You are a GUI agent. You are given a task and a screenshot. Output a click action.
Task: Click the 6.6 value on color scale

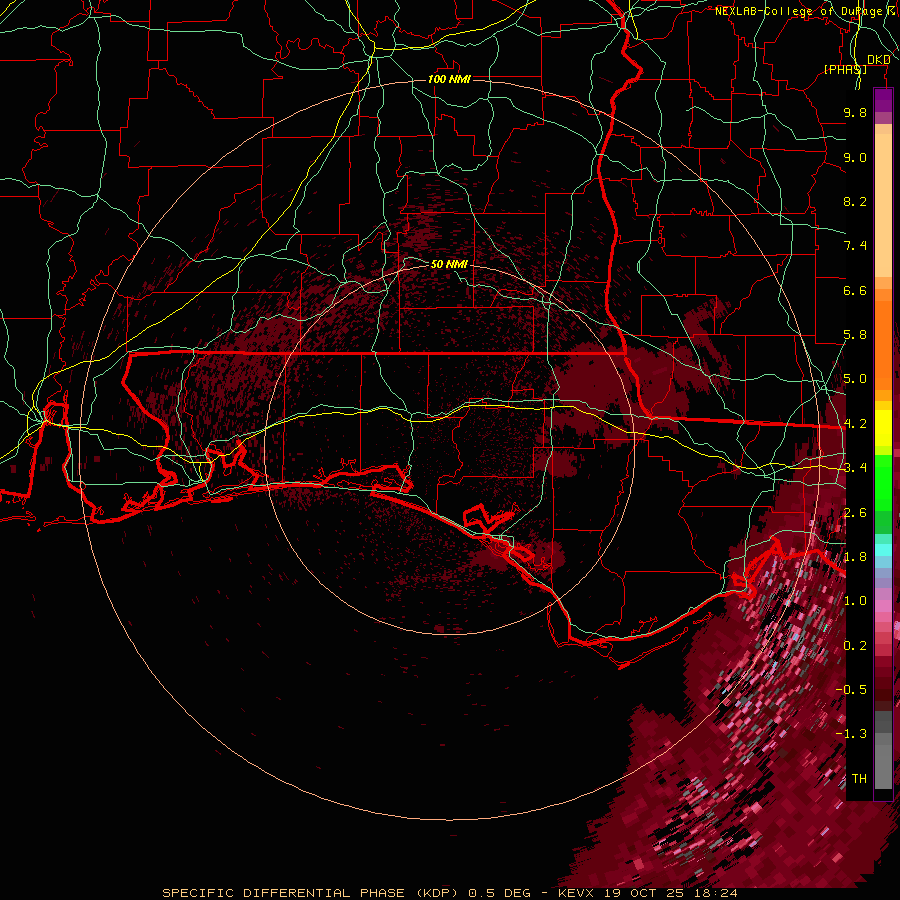[855, 290]
